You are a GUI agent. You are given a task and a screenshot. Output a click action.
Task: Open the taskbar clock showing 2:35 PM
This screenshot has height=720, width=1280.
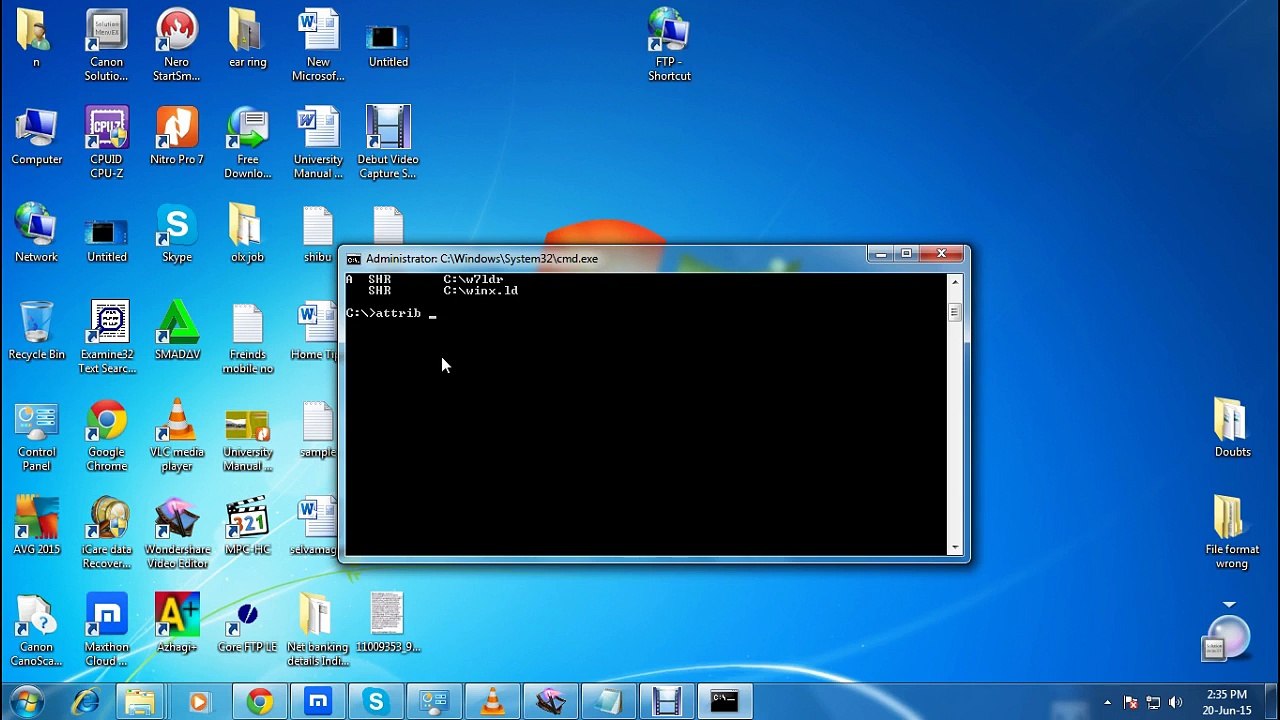pos(1227,702)
